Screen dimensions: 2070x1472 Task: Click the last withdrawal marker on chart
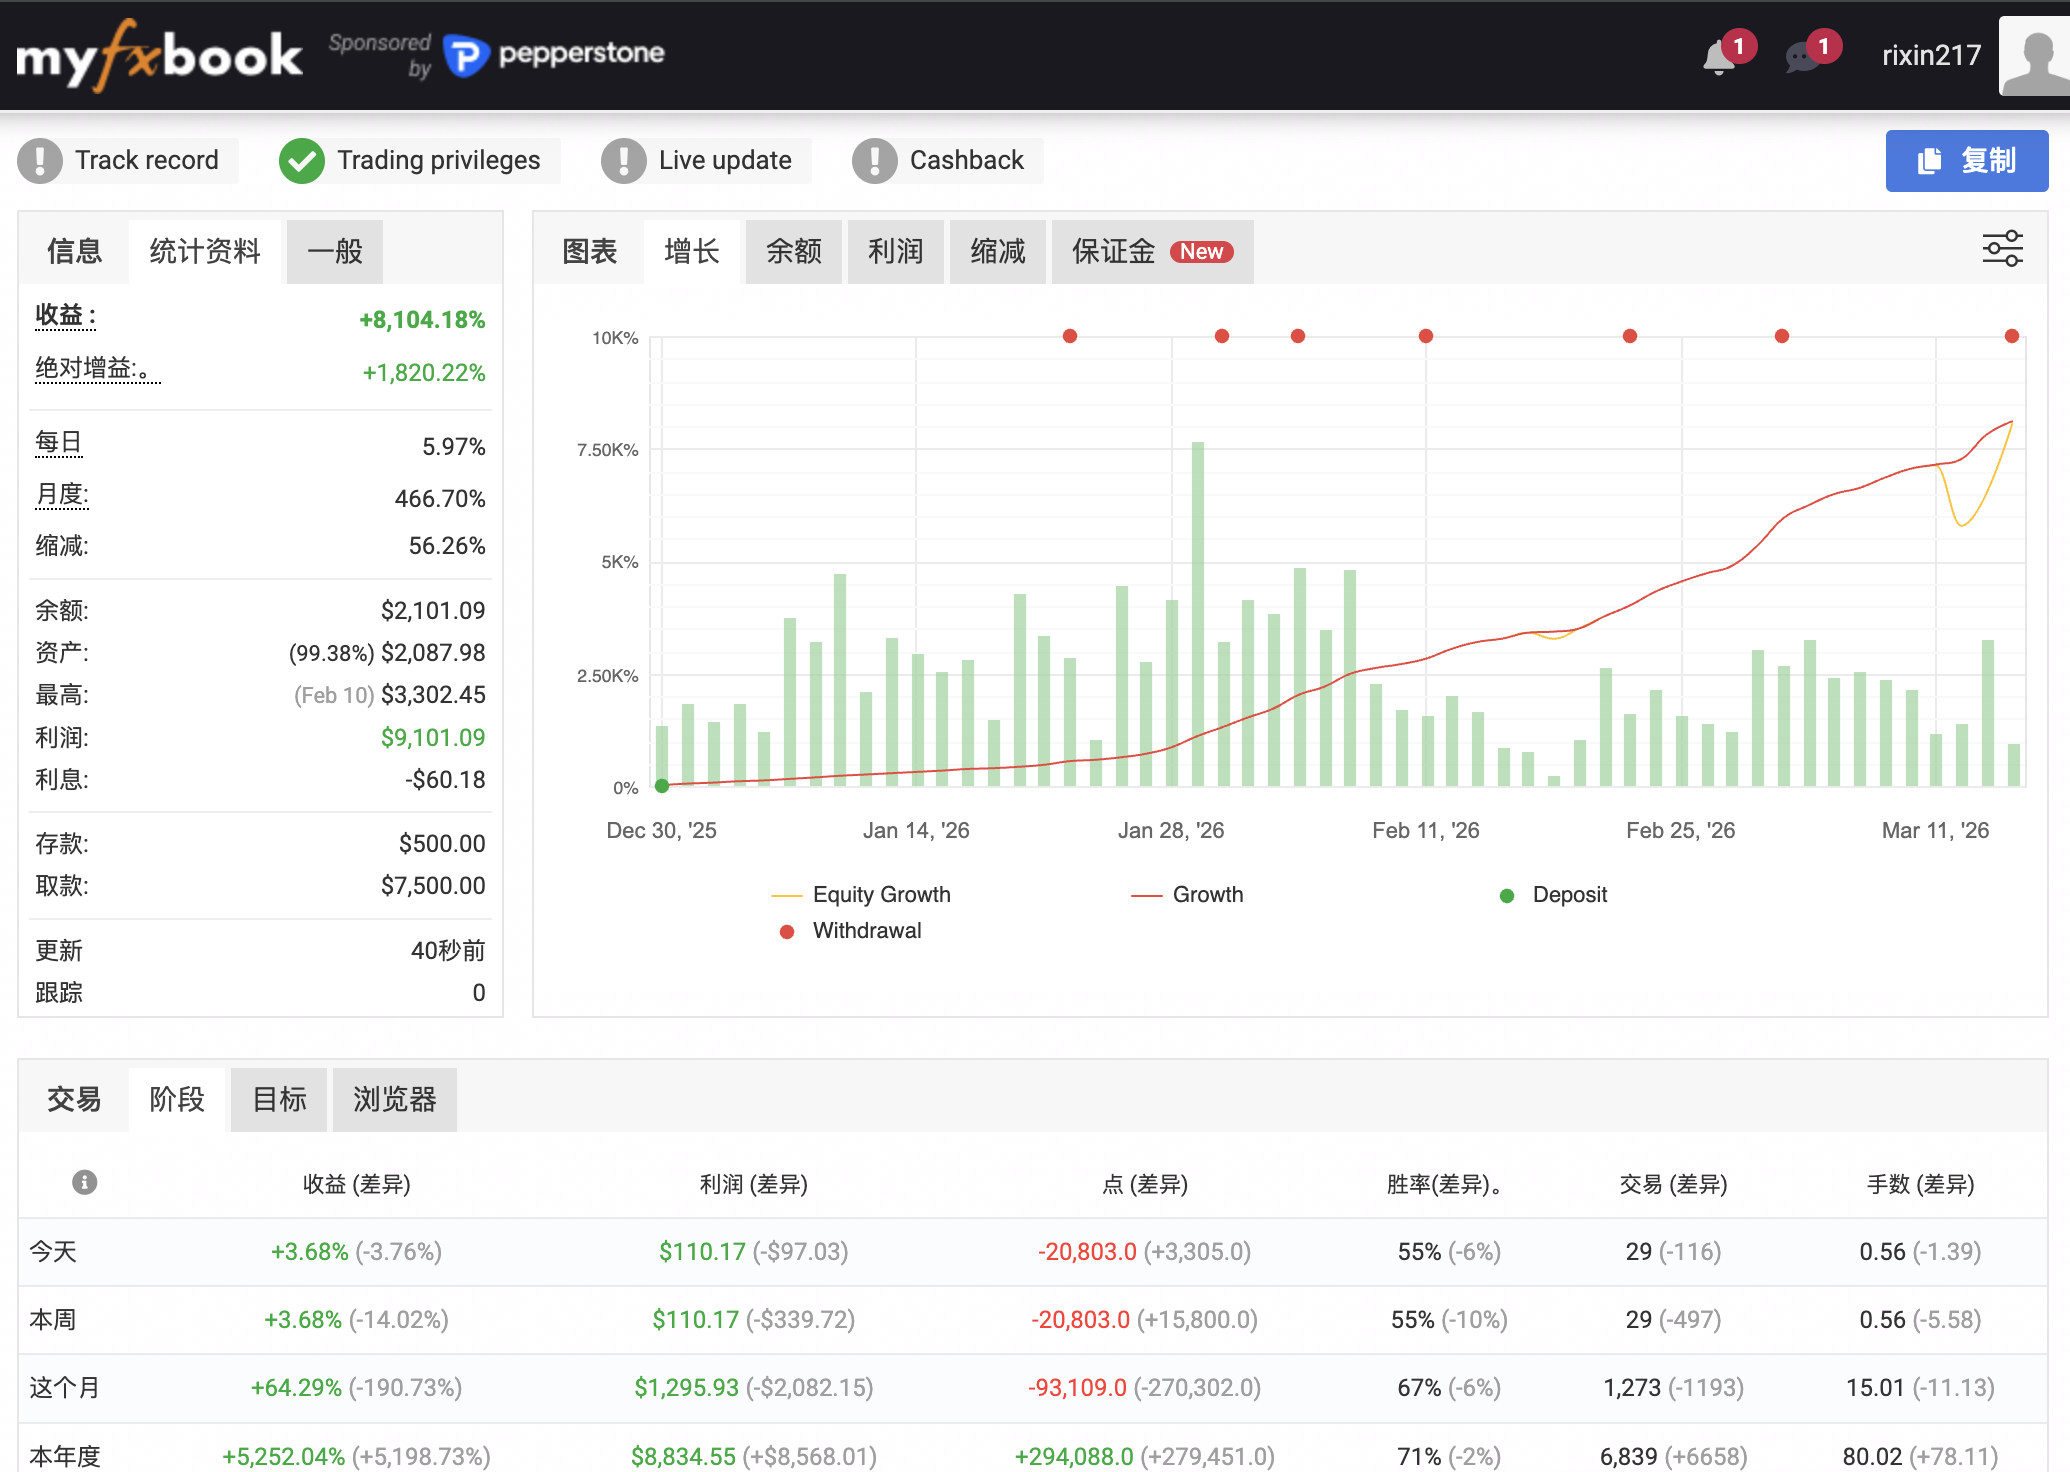pos(2011,336)
